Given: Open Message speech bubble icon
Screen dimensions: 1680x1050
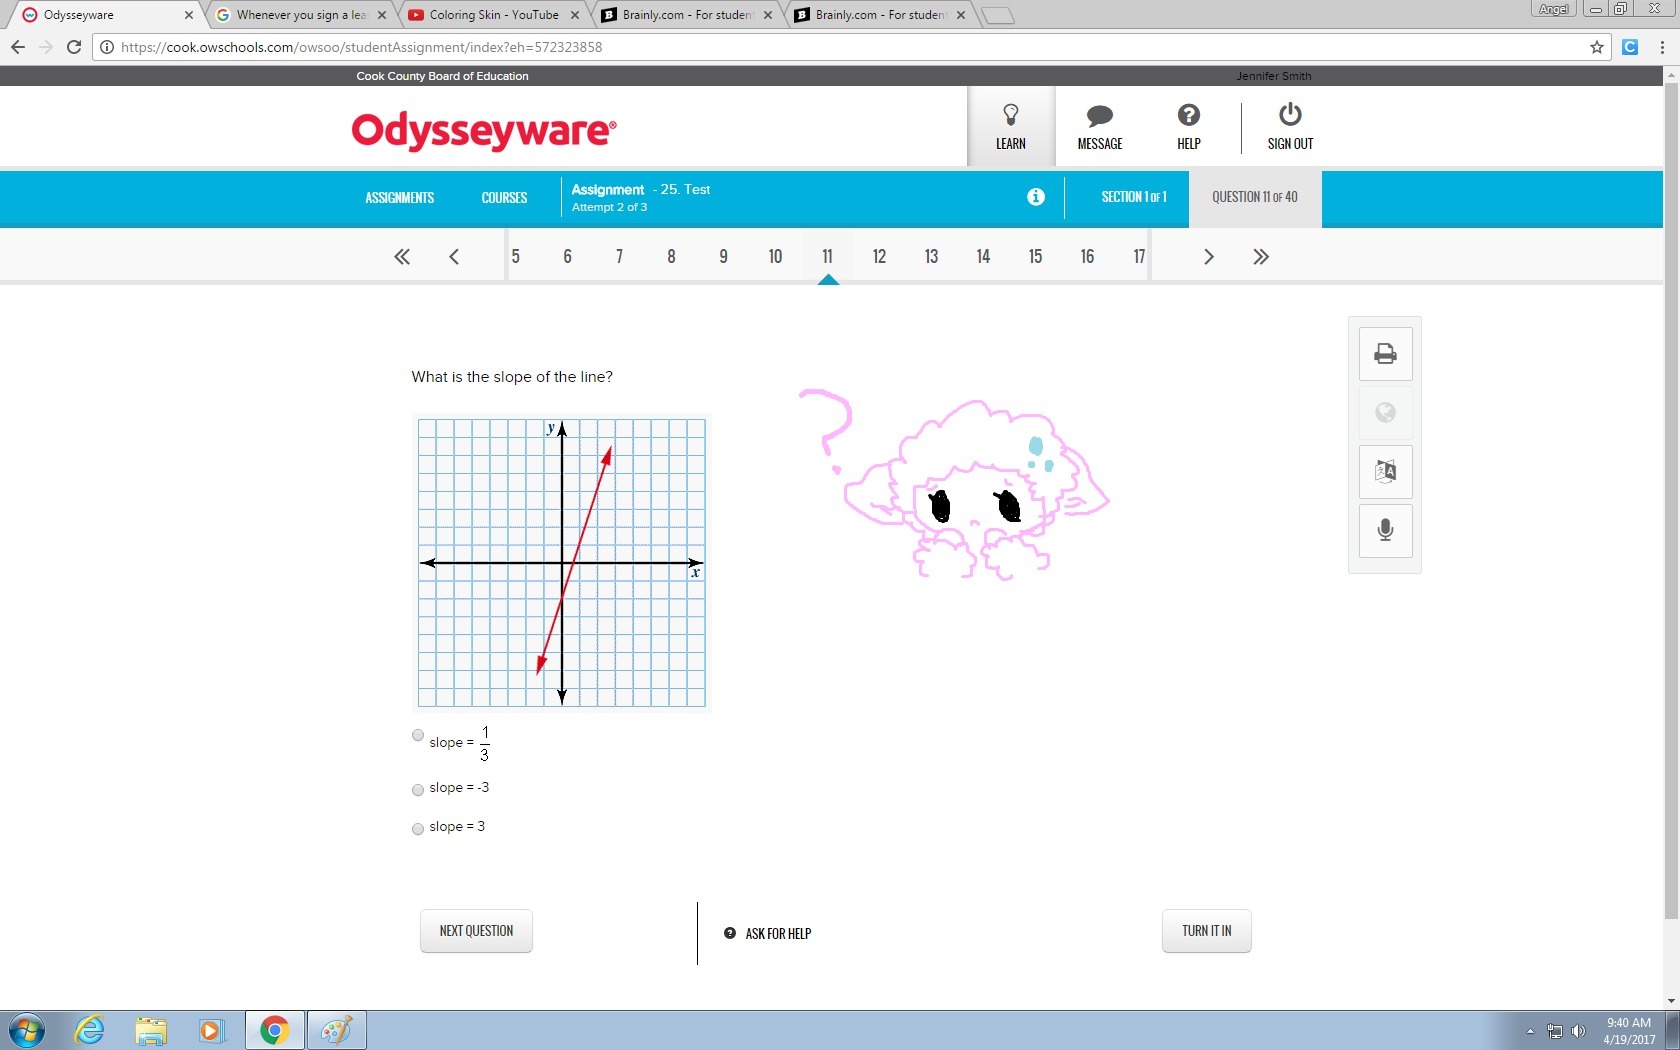Looking at the screenshot, I should [1099, 116].
